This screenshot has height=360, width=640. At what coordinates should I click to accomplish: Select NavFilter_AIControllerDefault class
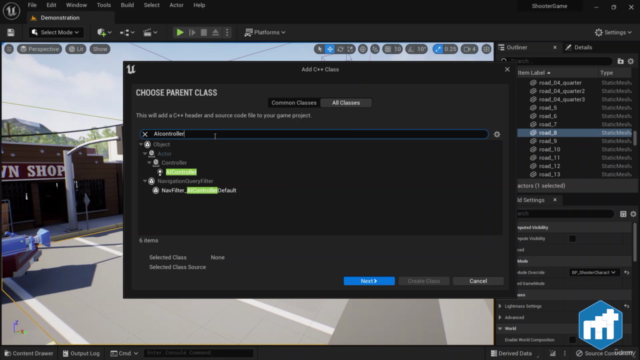click(199, 191)
